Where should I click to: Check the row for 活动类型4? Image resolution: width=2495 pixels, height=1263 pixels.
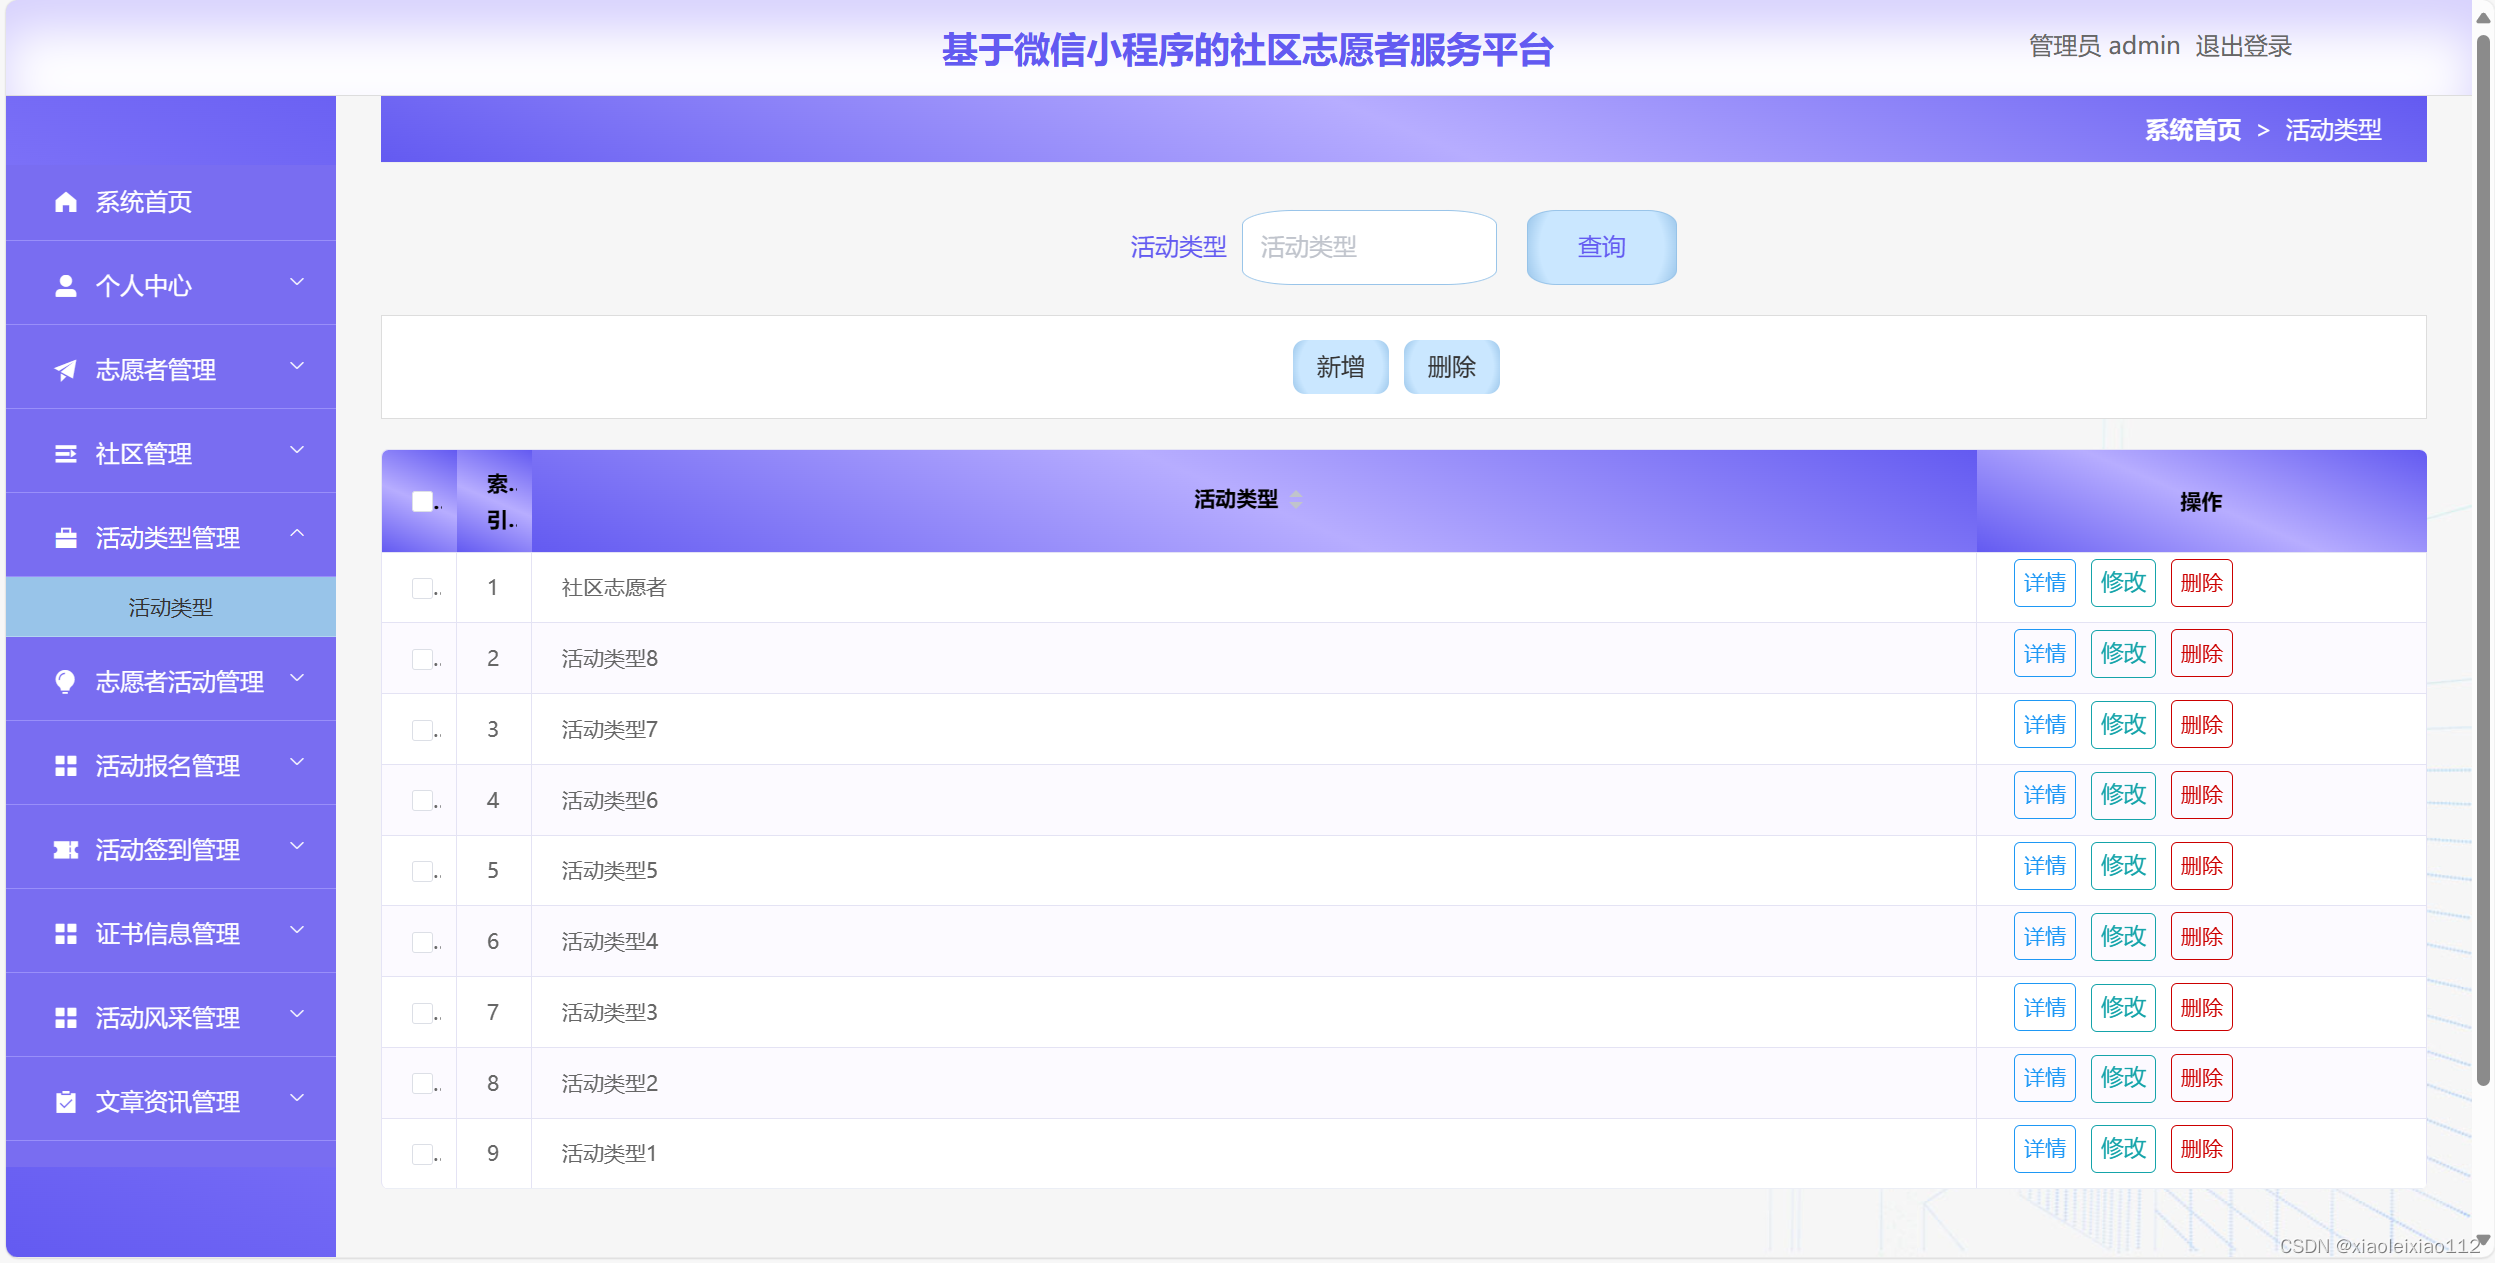tap(422, 942)
